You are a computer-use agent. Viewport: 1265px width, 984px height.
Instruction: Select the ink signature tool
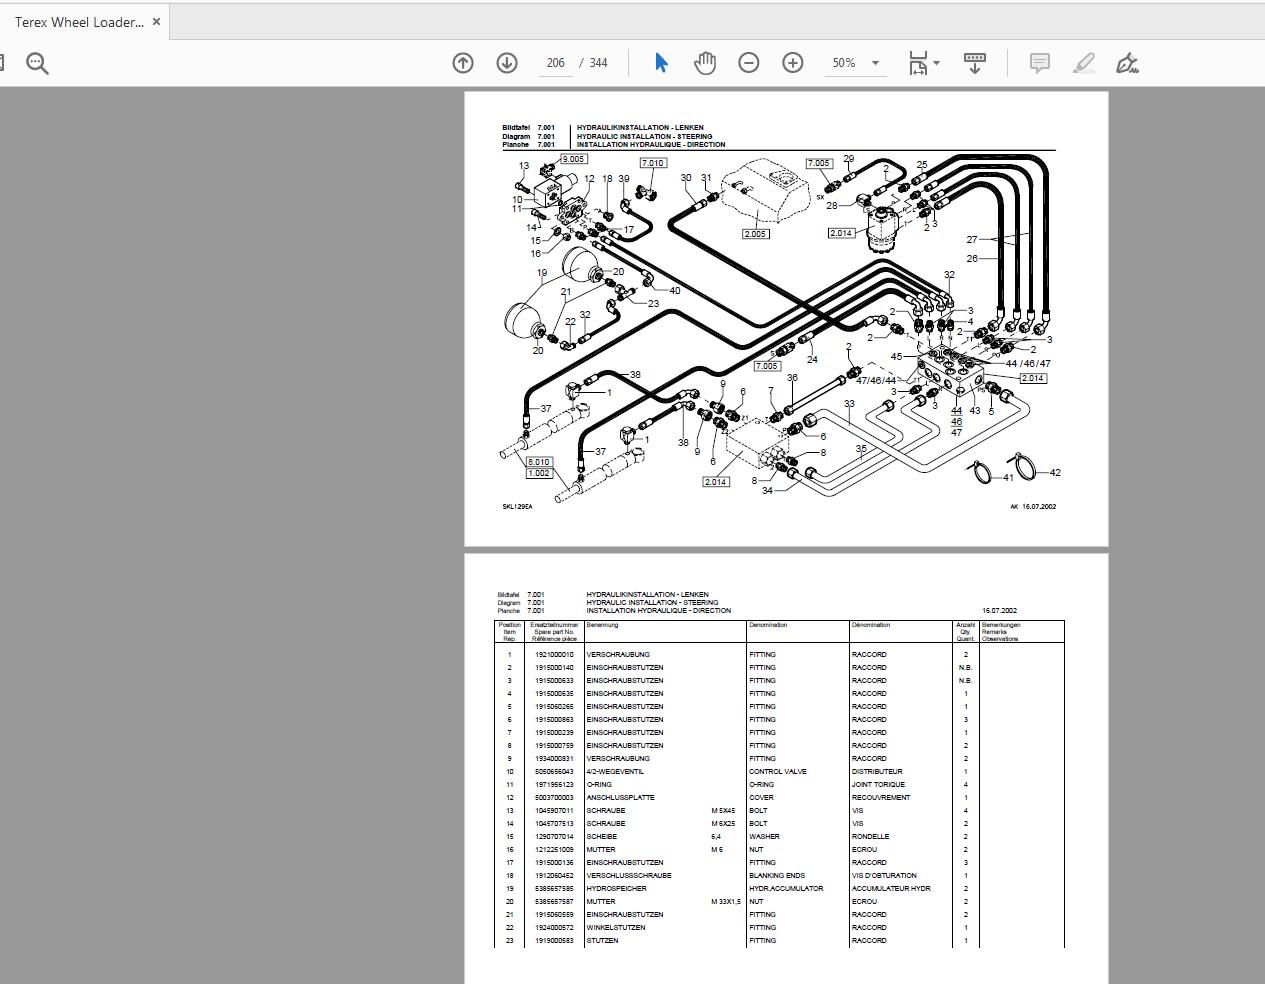tap(1128, 63)
